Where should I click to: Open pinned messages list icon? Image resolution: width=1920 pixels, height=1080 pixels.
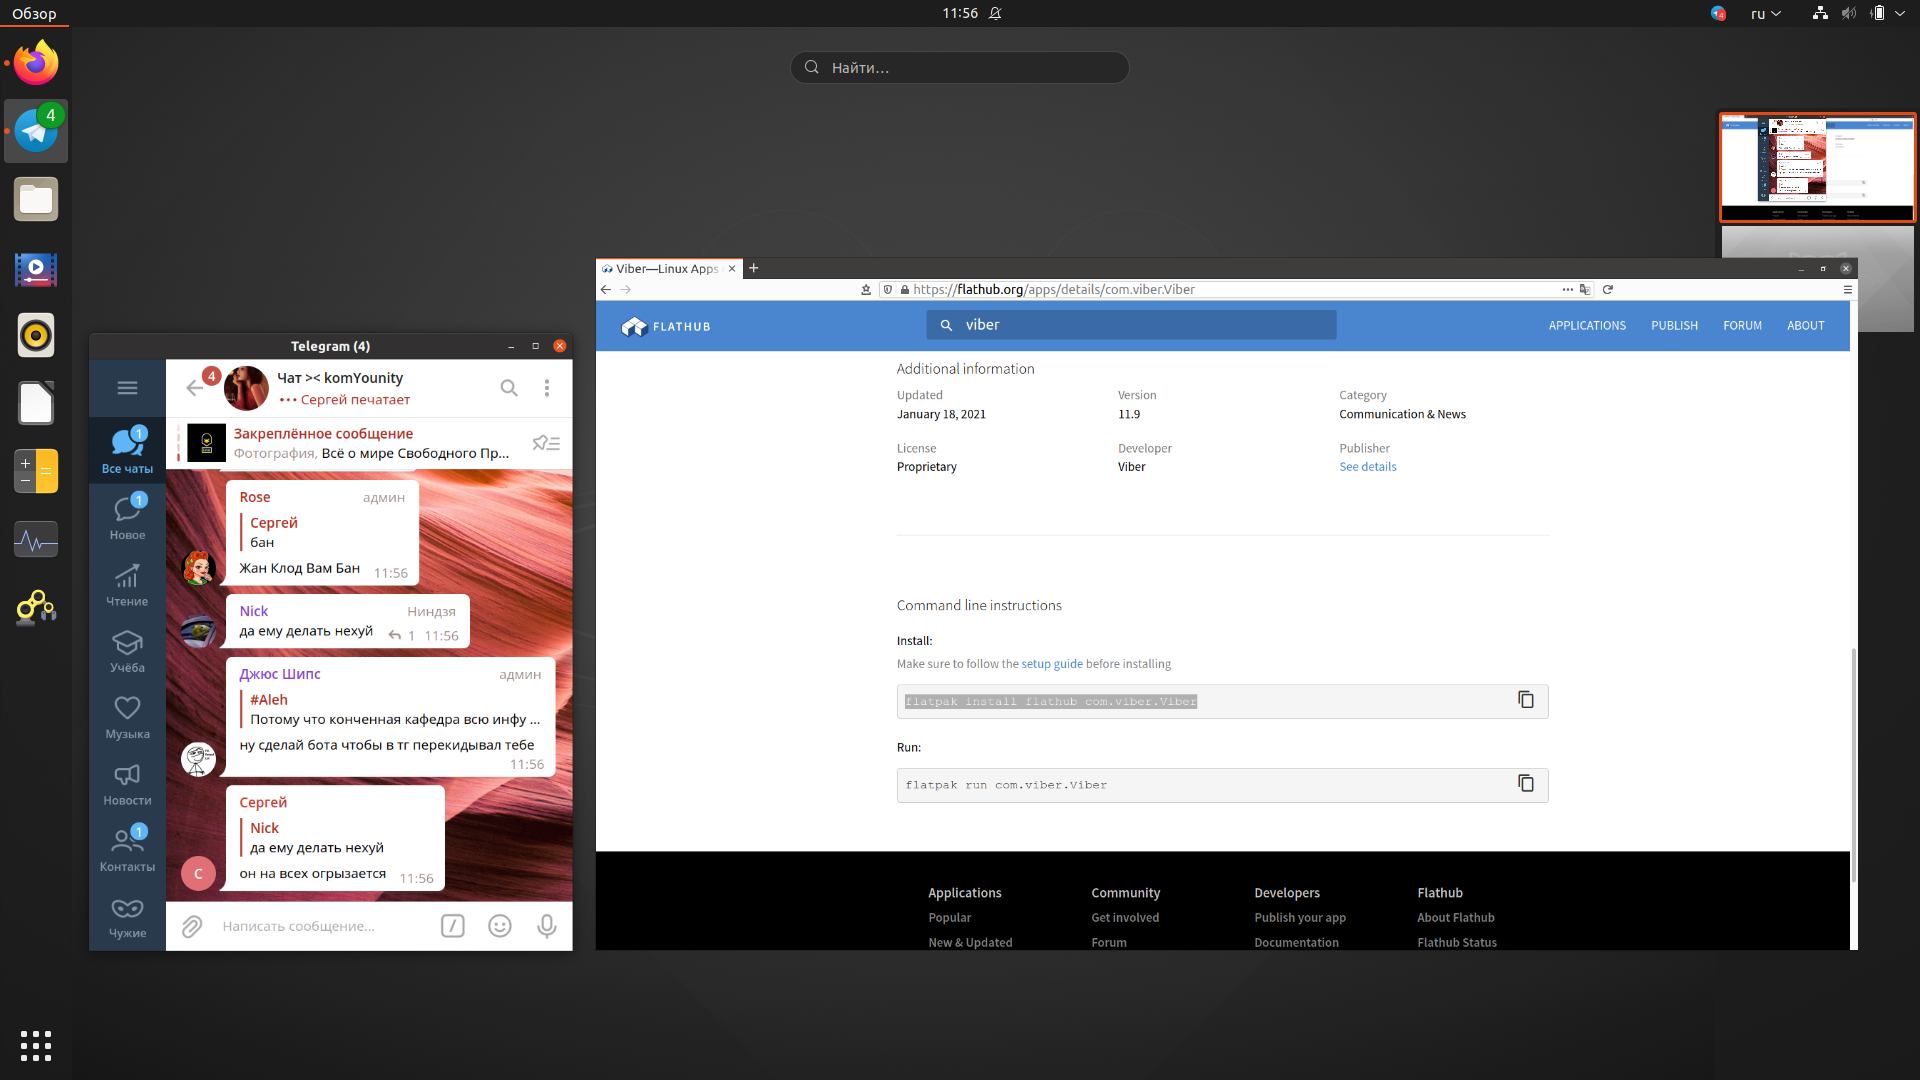[x=546, y=443]
